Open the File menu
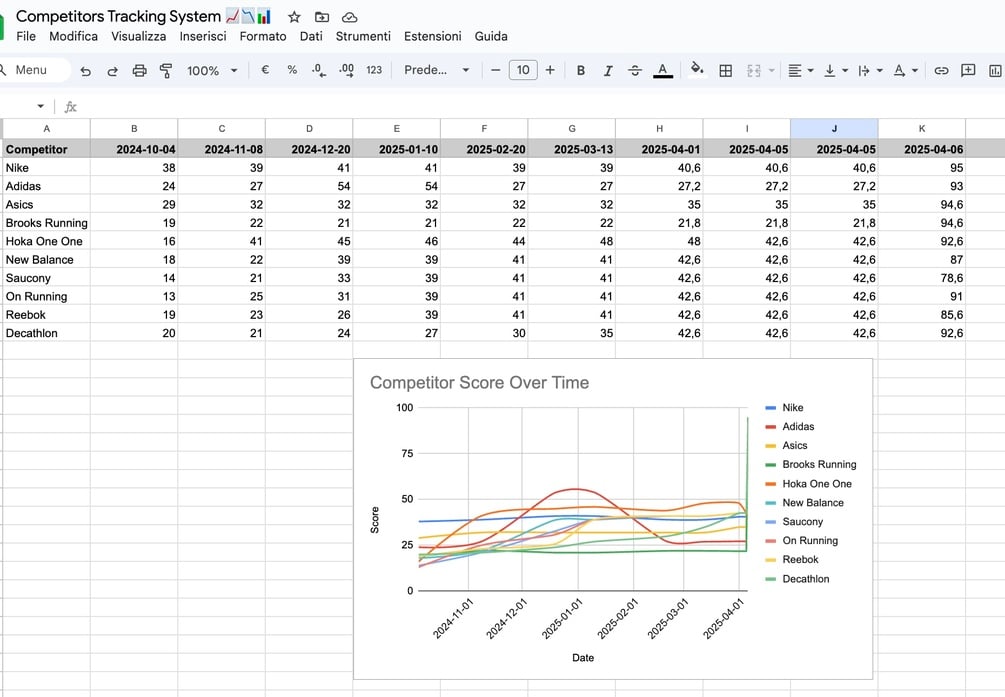 click(26, 37)
